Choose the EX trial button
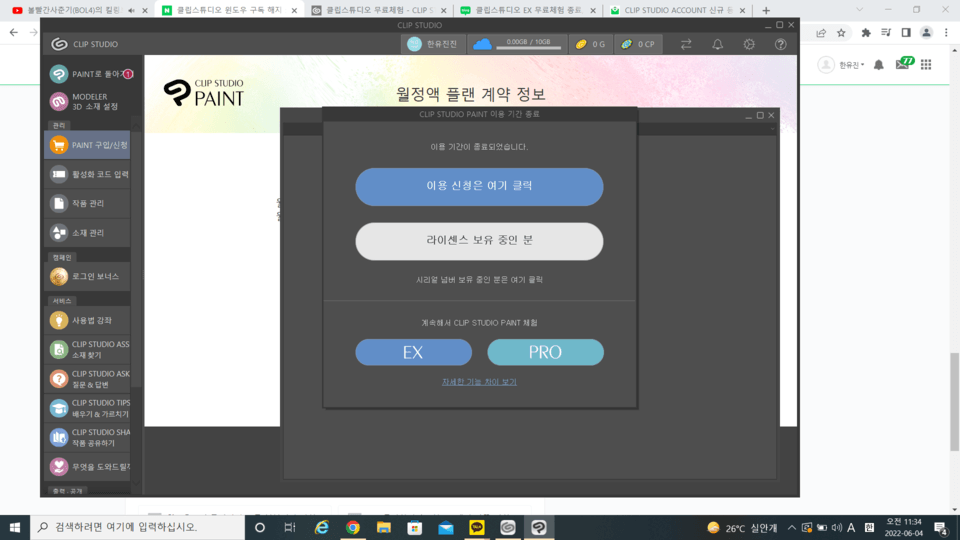 [x=413, y=352]
